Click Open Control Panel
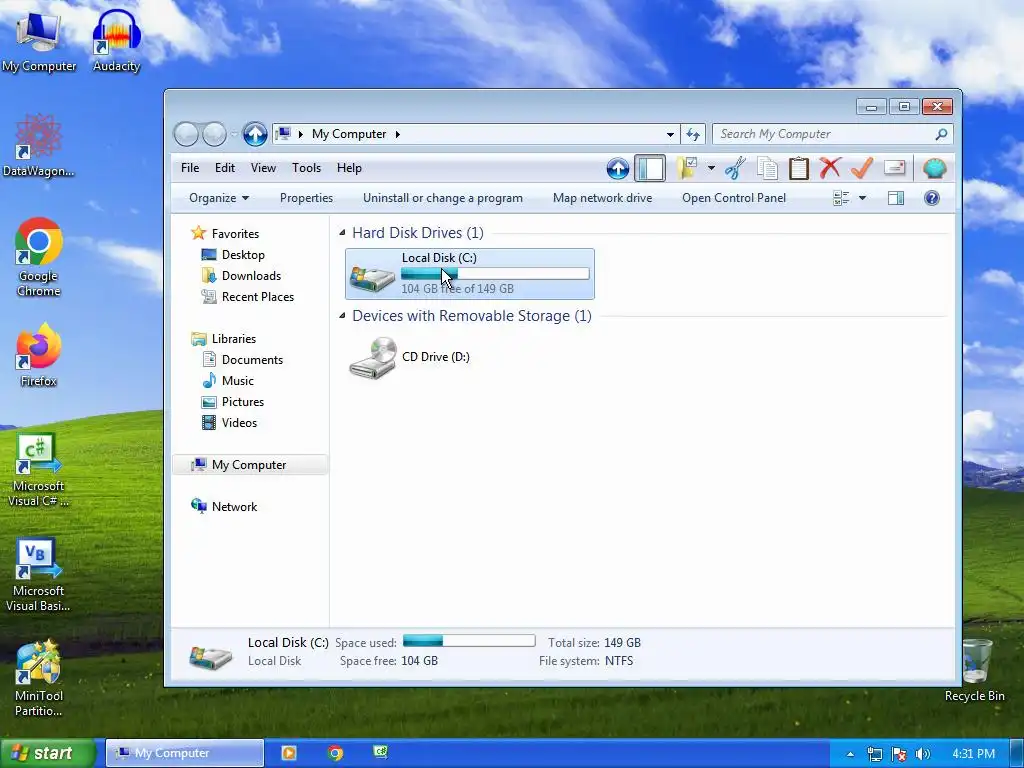 tap(734, 198)
